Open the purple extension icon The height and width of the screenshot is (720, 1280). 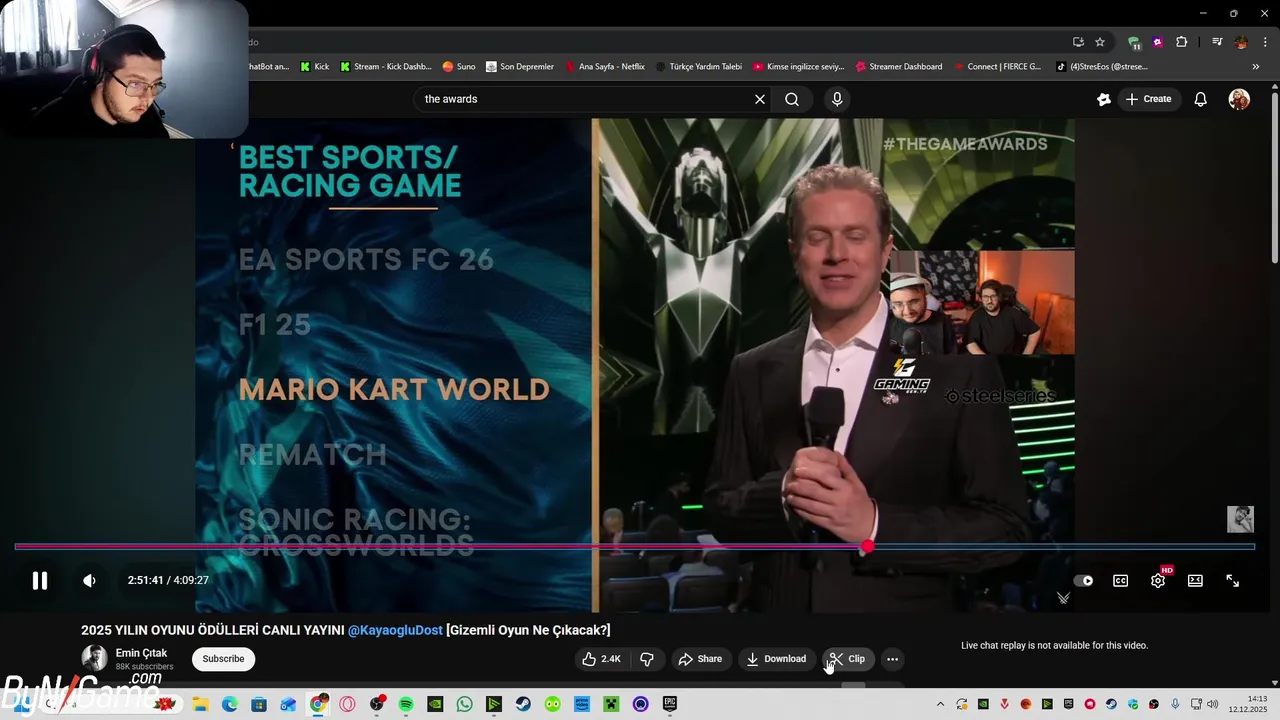click(1158, 42)
